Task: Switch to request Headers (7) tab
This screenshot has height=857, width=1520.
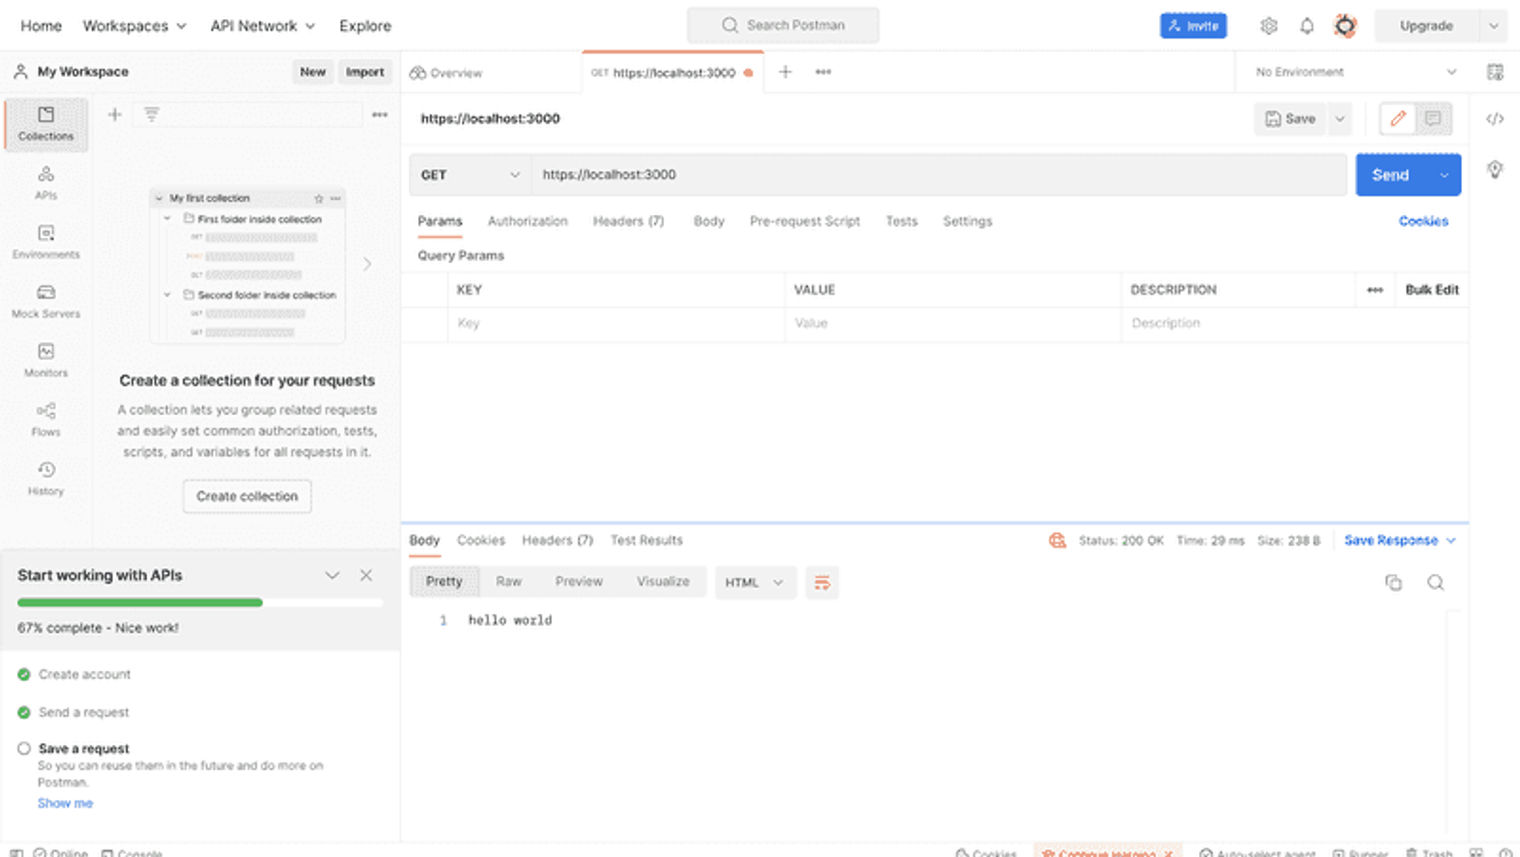Action: point(628,221)
